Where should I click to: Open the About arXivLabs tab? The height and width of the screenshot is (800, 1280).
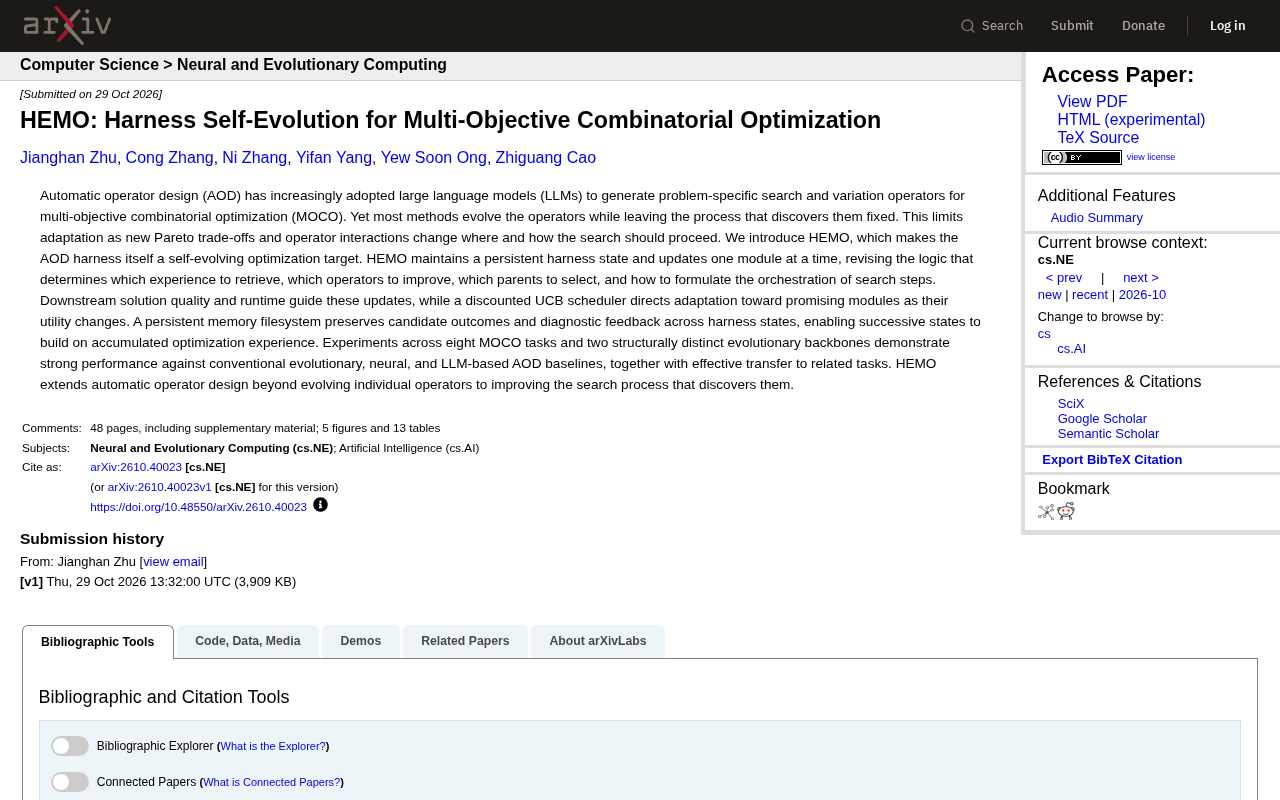click(x=598, y=641)
